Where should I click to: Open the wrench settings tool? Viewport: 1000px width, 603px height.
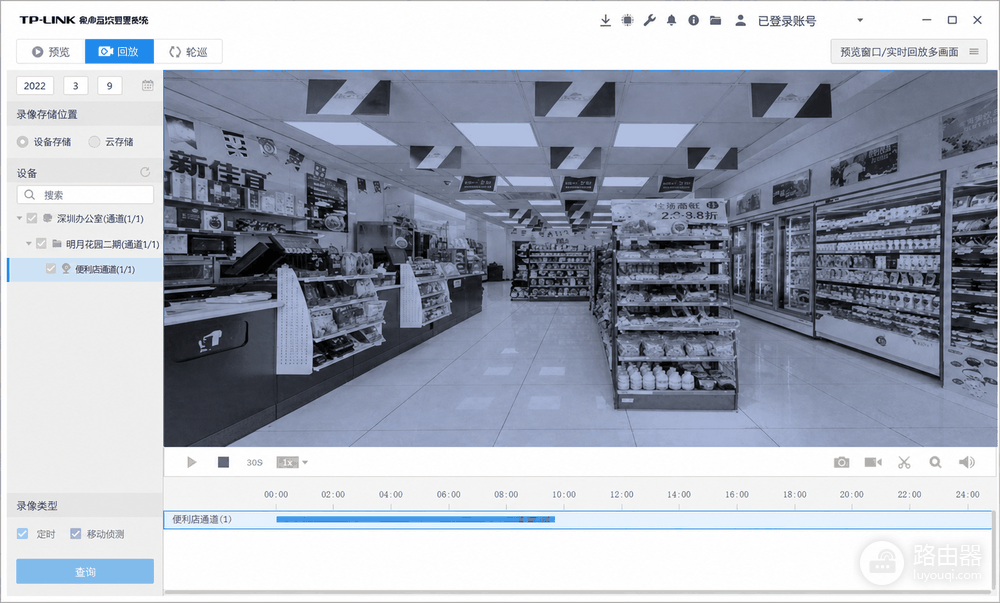[x=649, y=20]
